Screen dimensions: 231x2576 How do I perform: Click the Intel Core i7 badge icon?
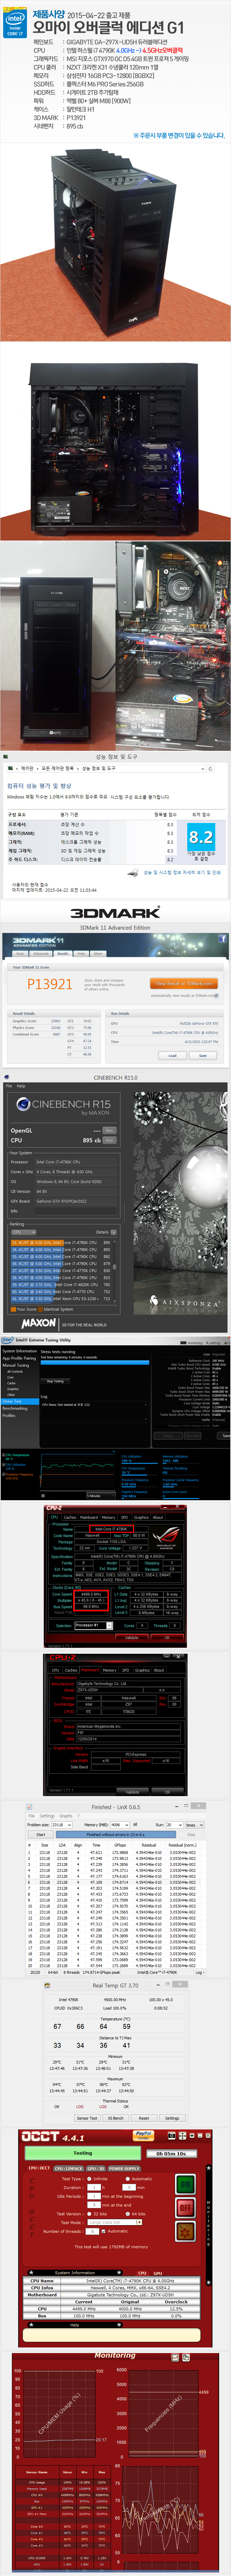[15, 22]
